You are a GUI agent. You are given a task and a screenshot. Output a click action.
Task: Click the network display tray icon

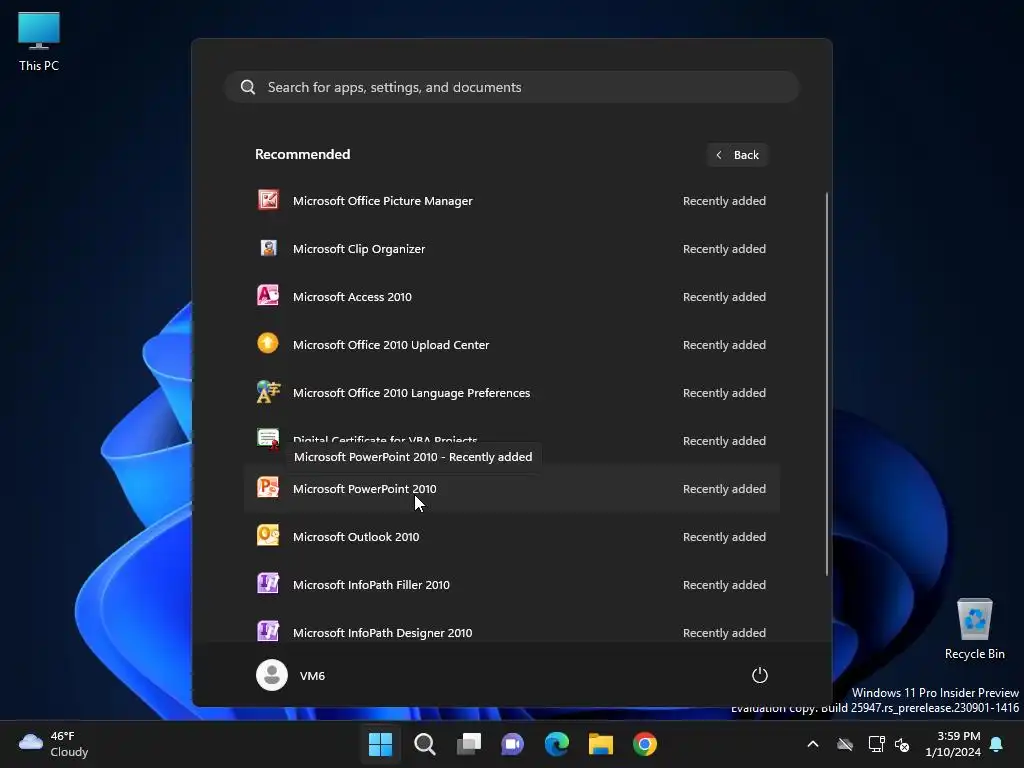876,744
